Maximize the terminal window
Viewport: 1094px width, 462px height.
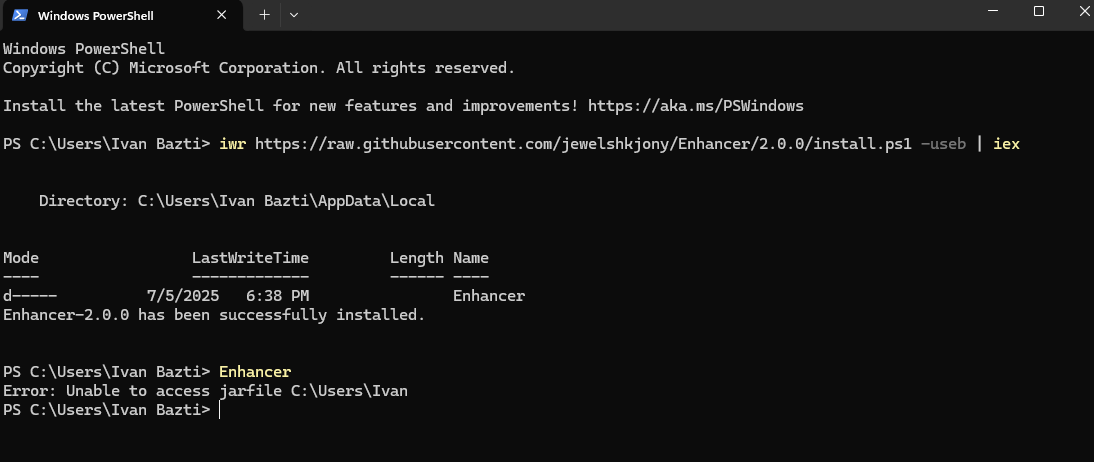coord(1038,11)
